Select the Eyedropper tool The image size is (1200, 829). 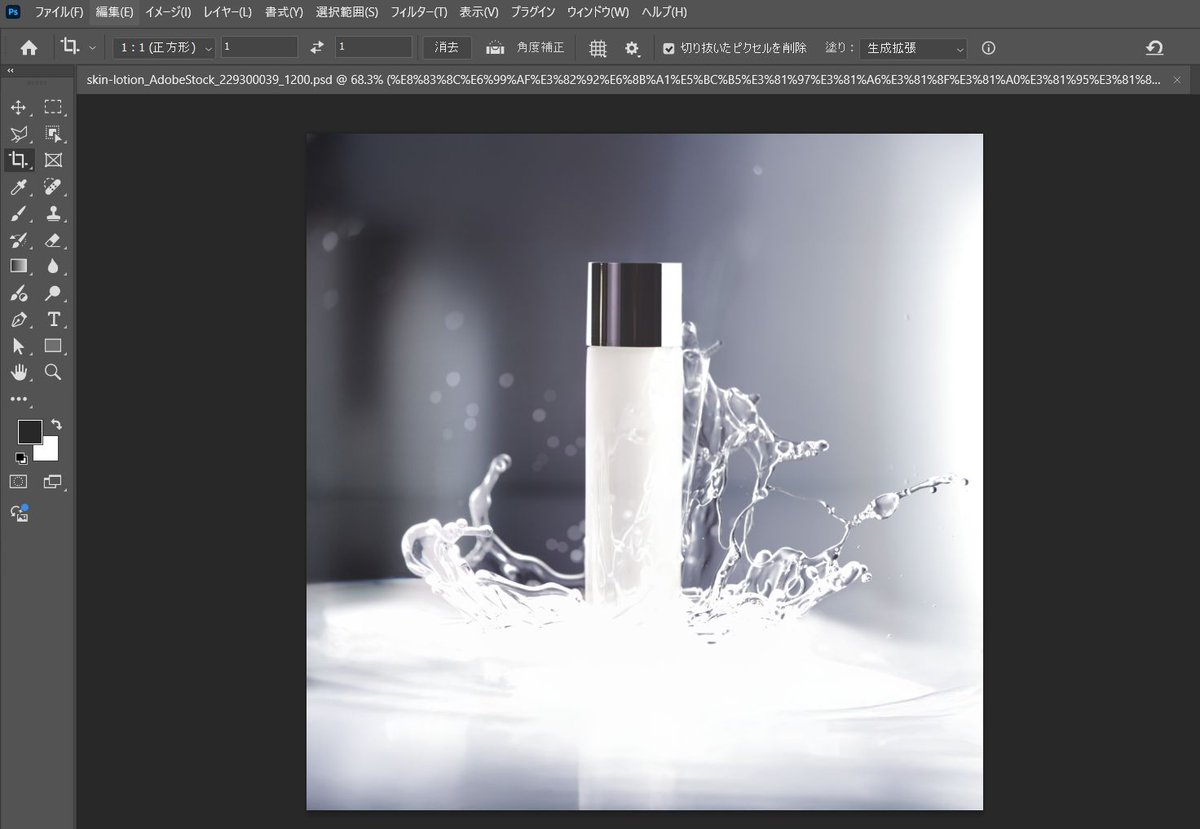[18, 187]
